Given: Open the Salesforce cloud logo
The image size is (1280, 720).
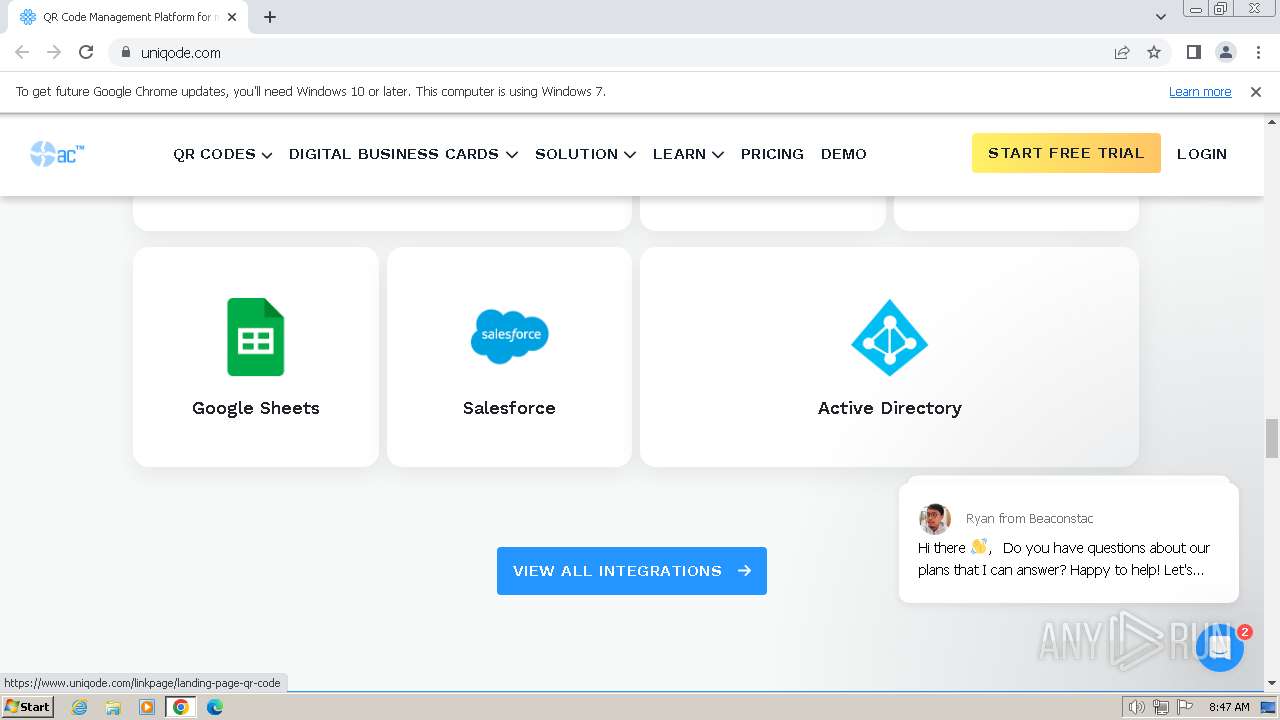Looking at the screenshot, I should (x=509, y=335).
